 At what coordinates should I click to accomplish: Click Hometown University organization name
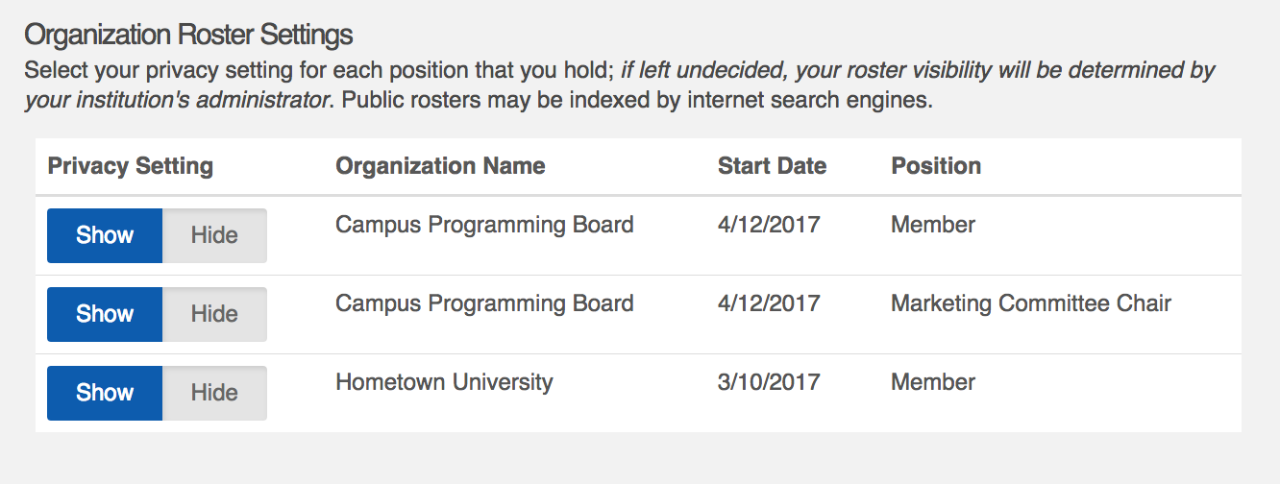[444, 382]
